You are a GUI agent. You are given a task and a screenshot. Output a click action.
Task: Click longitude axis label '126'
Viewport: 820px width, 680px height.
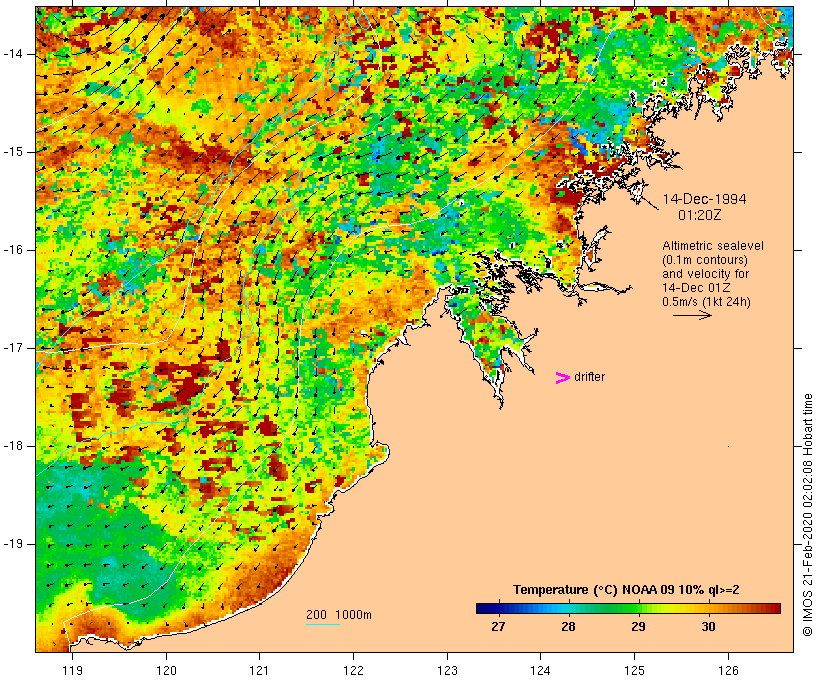728,671
